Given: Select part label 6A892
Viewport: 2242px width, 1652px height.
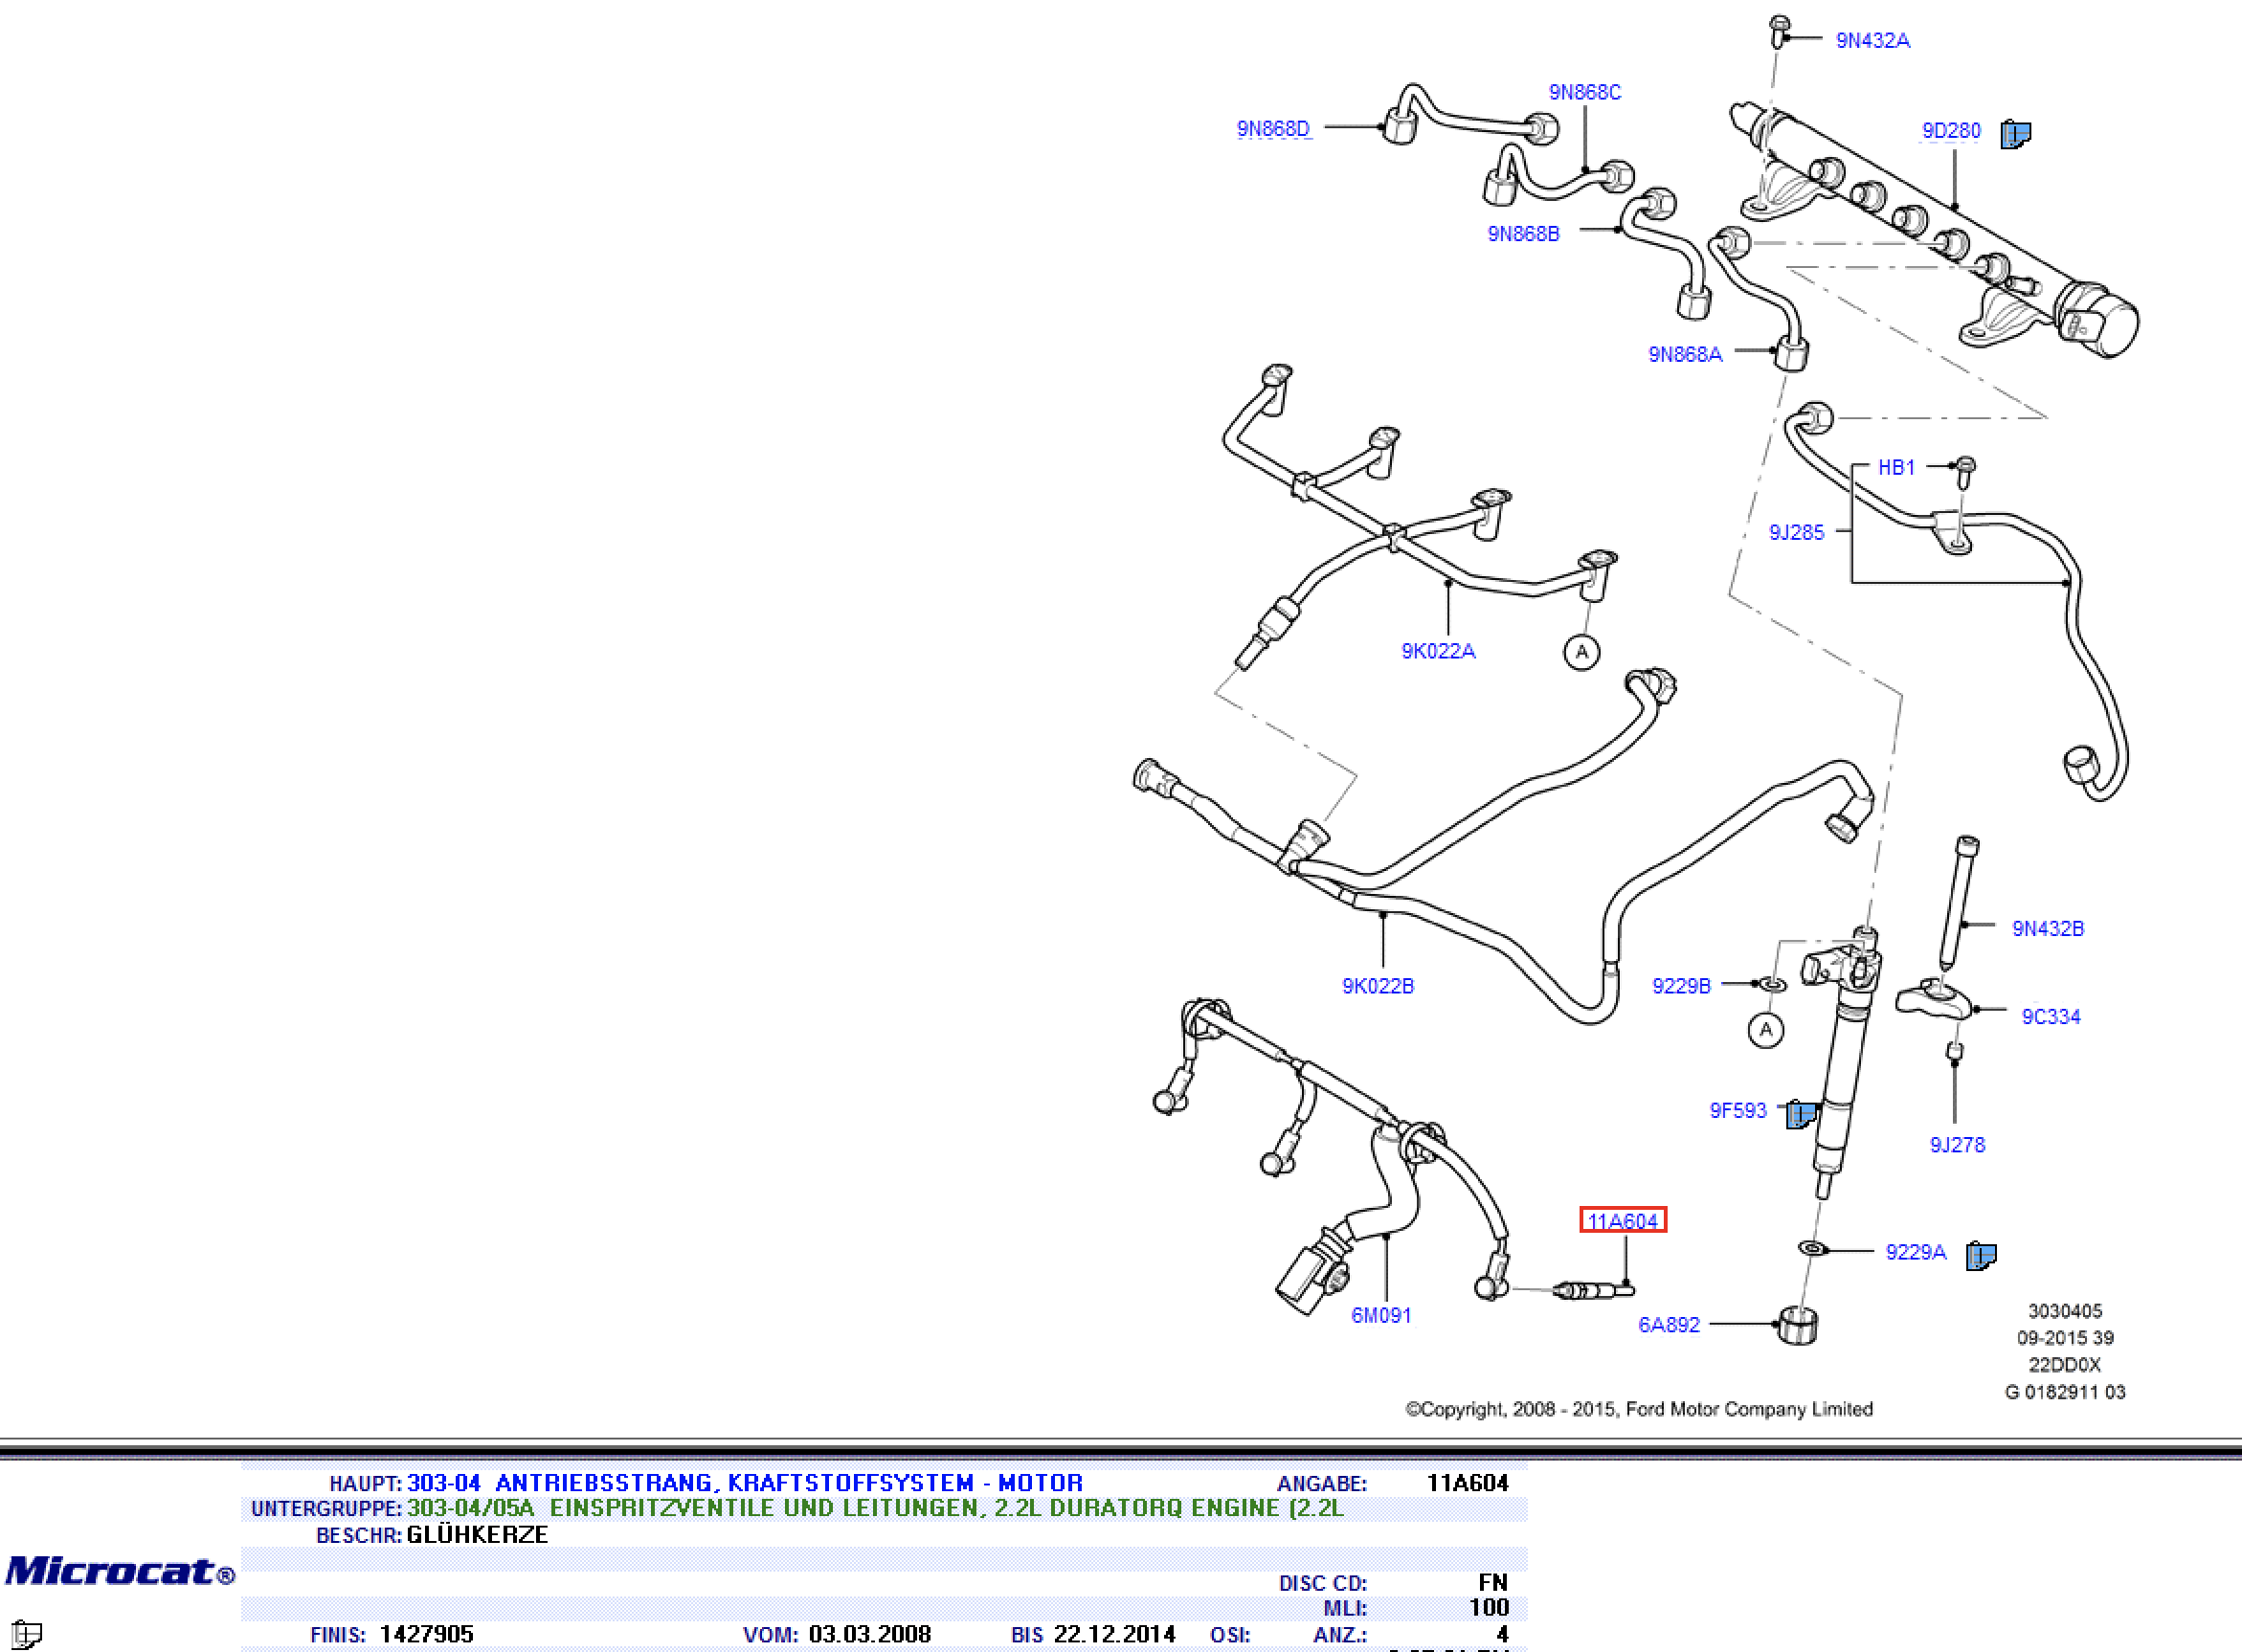Looking at the screenshot, I should pos(1668,1325).
